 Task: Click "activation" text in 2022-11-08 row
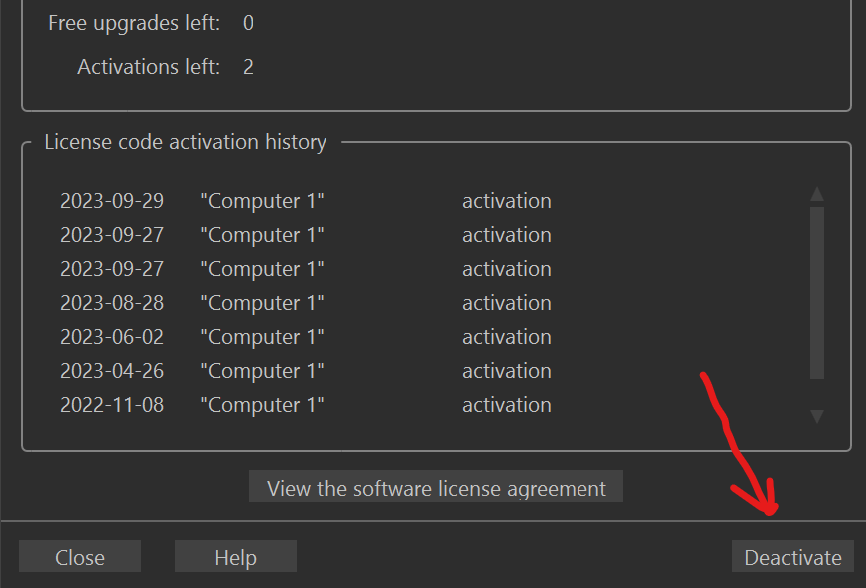506,405
